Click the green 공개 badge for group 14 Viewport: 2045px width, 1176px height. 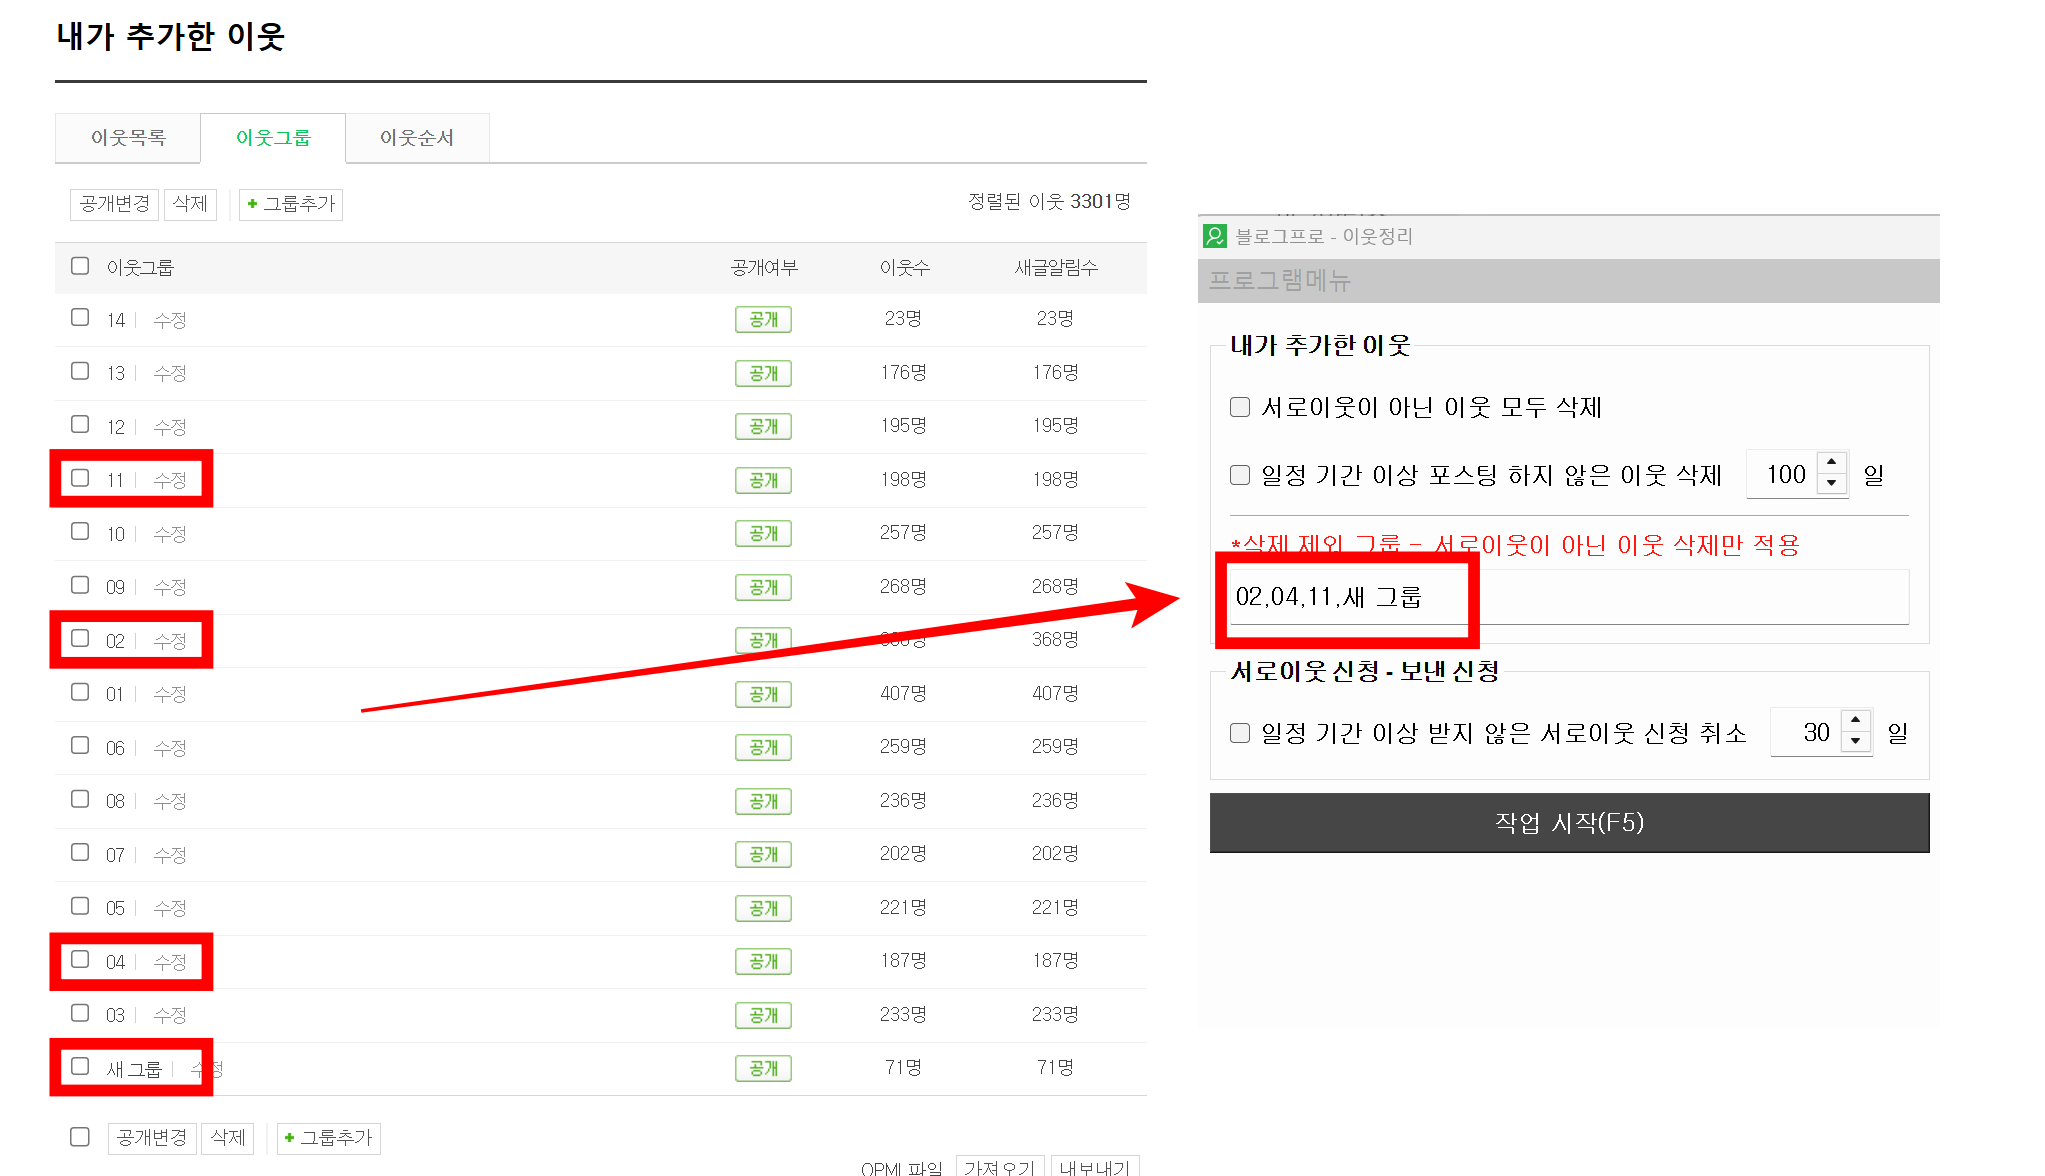tap(763, 319)
